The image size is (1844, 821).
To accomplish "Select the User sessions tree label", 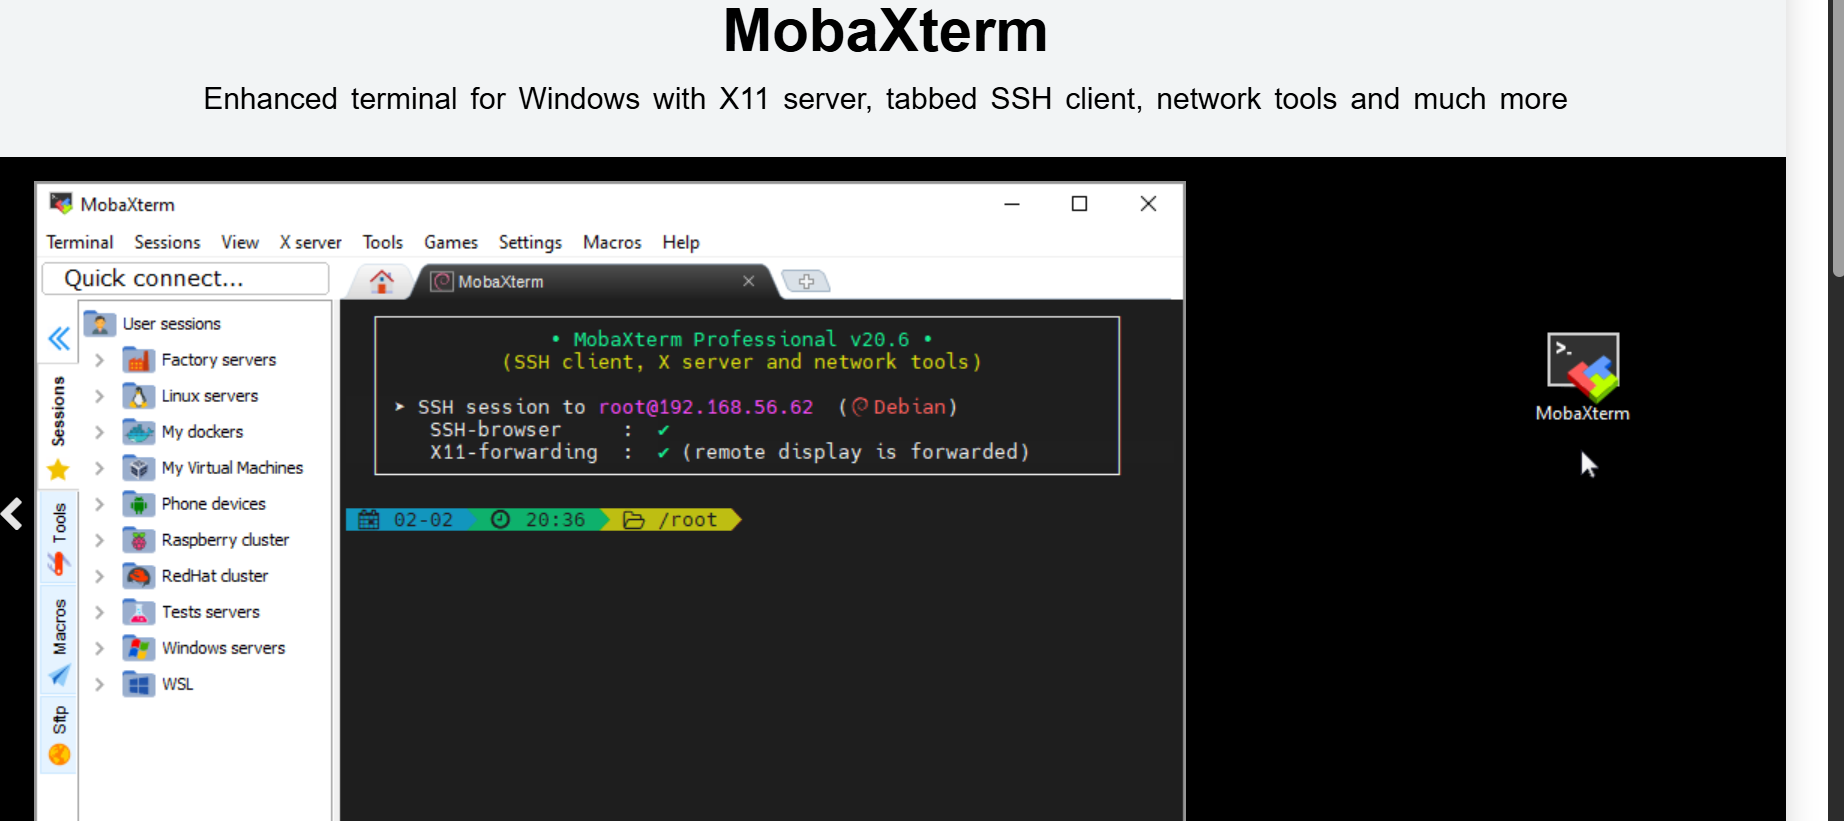I will coord(171,324).
